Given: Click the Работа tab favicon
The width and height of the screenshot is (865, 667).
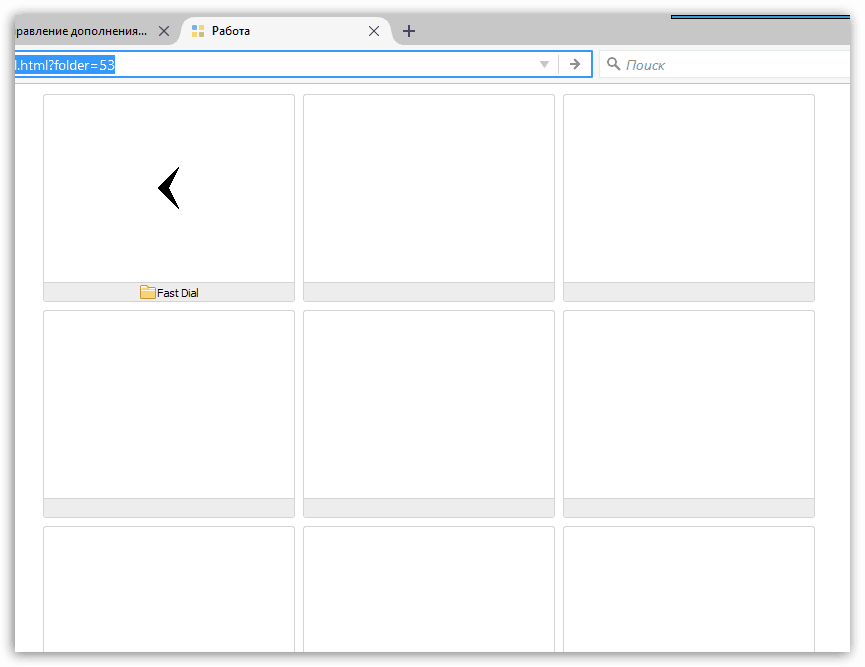Looking at the screenshot, I should (x=196, y=30).
